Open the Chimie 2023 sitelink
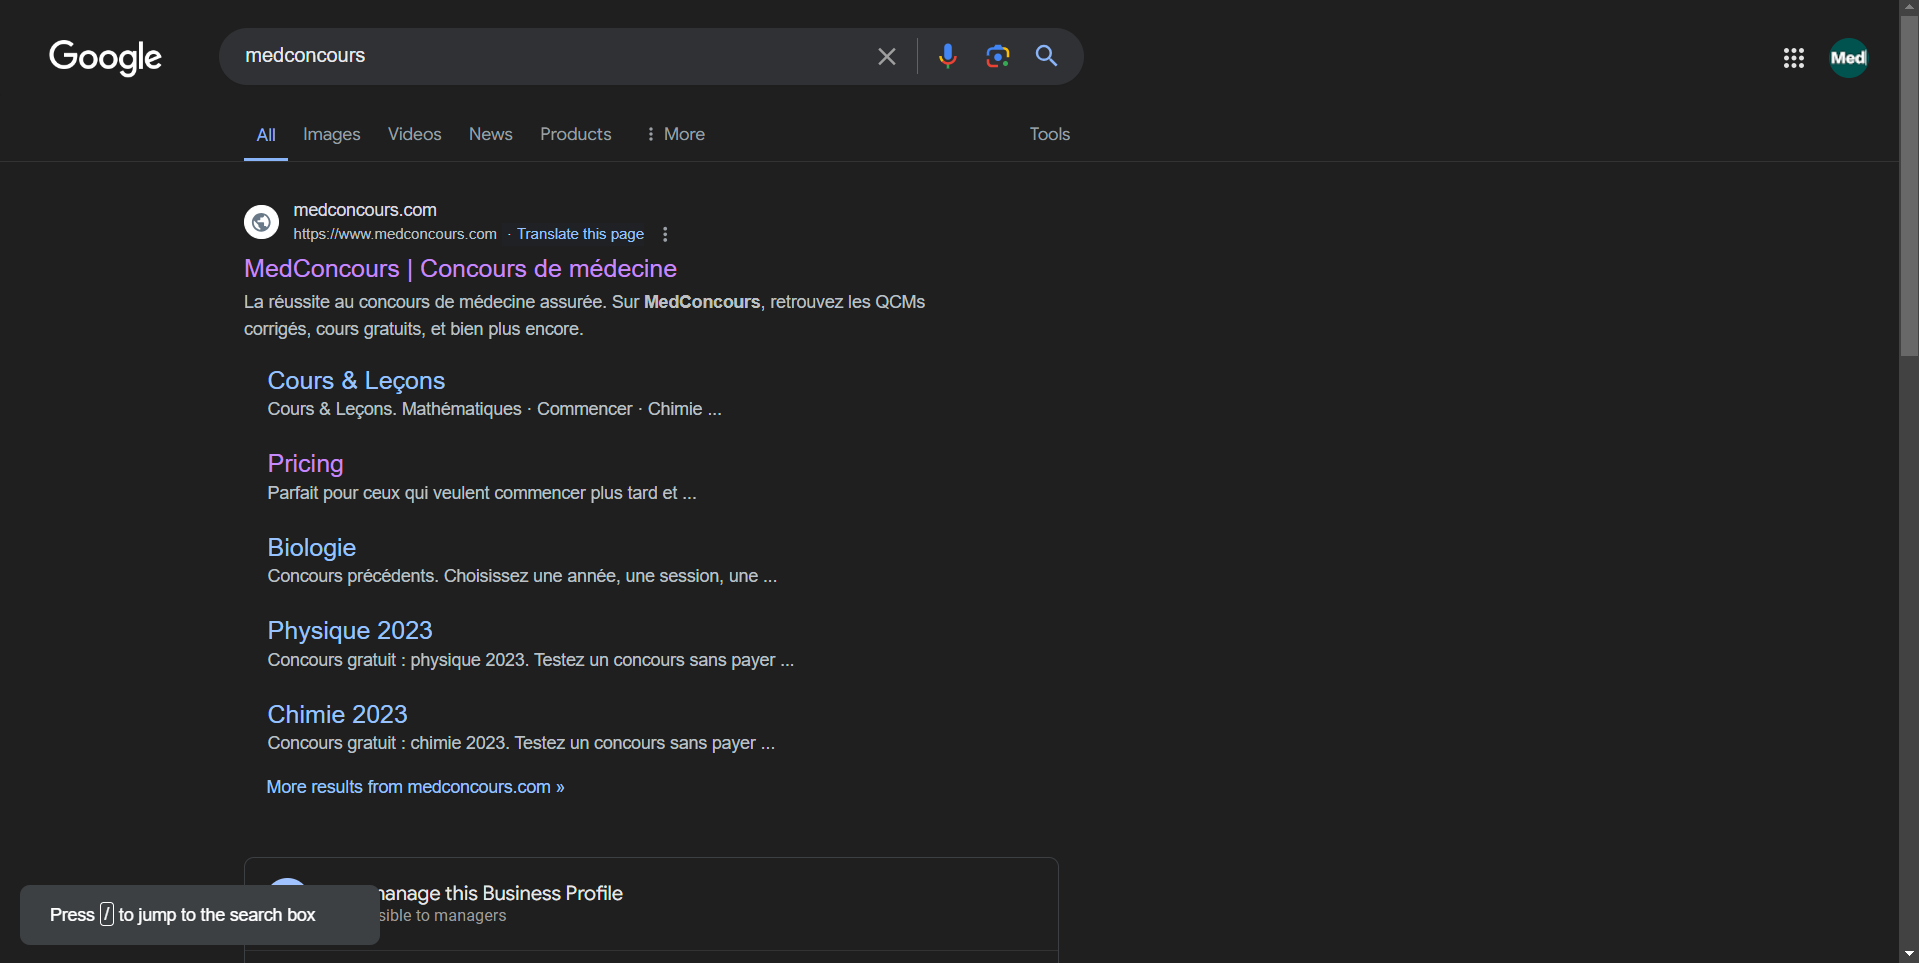 point(337,714)
